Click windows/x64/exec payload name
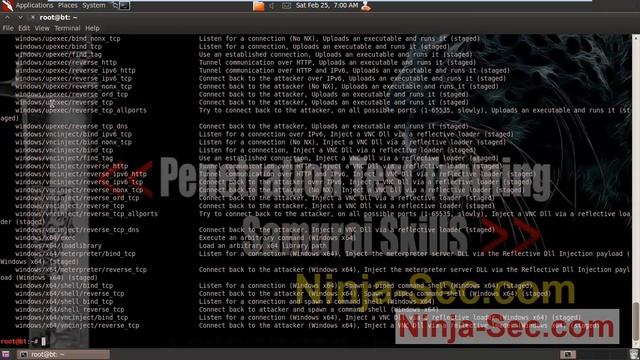 point(45,238)
